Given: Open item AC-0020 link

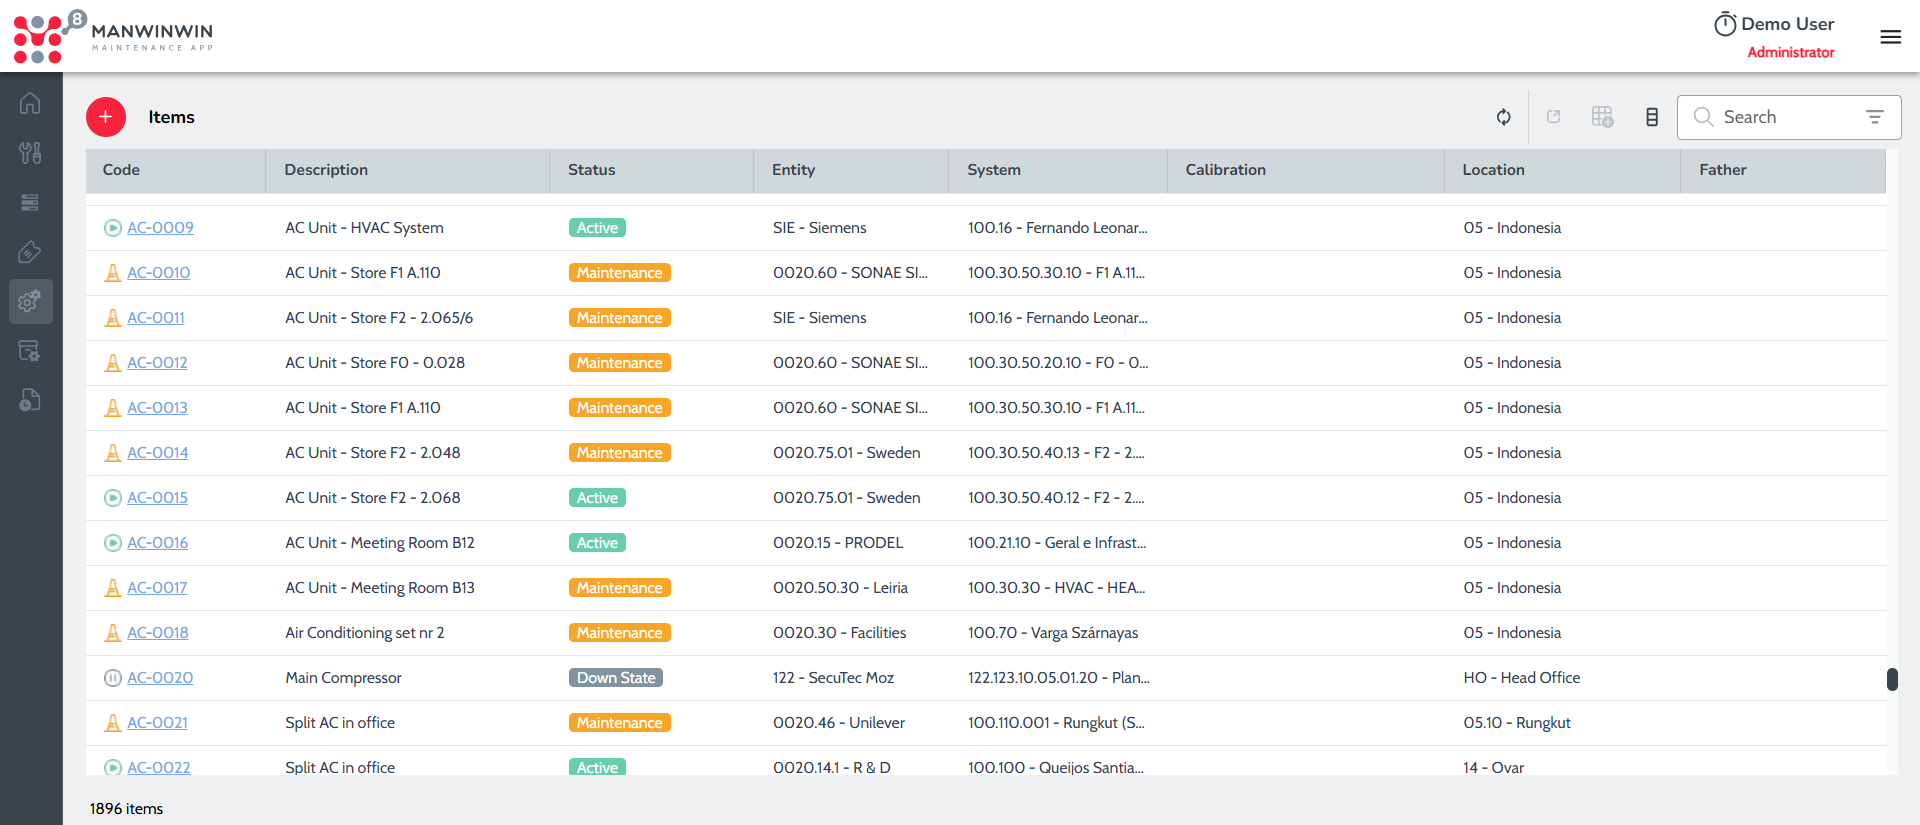Looking at the screenshot, I should click(x=160, y=678).
